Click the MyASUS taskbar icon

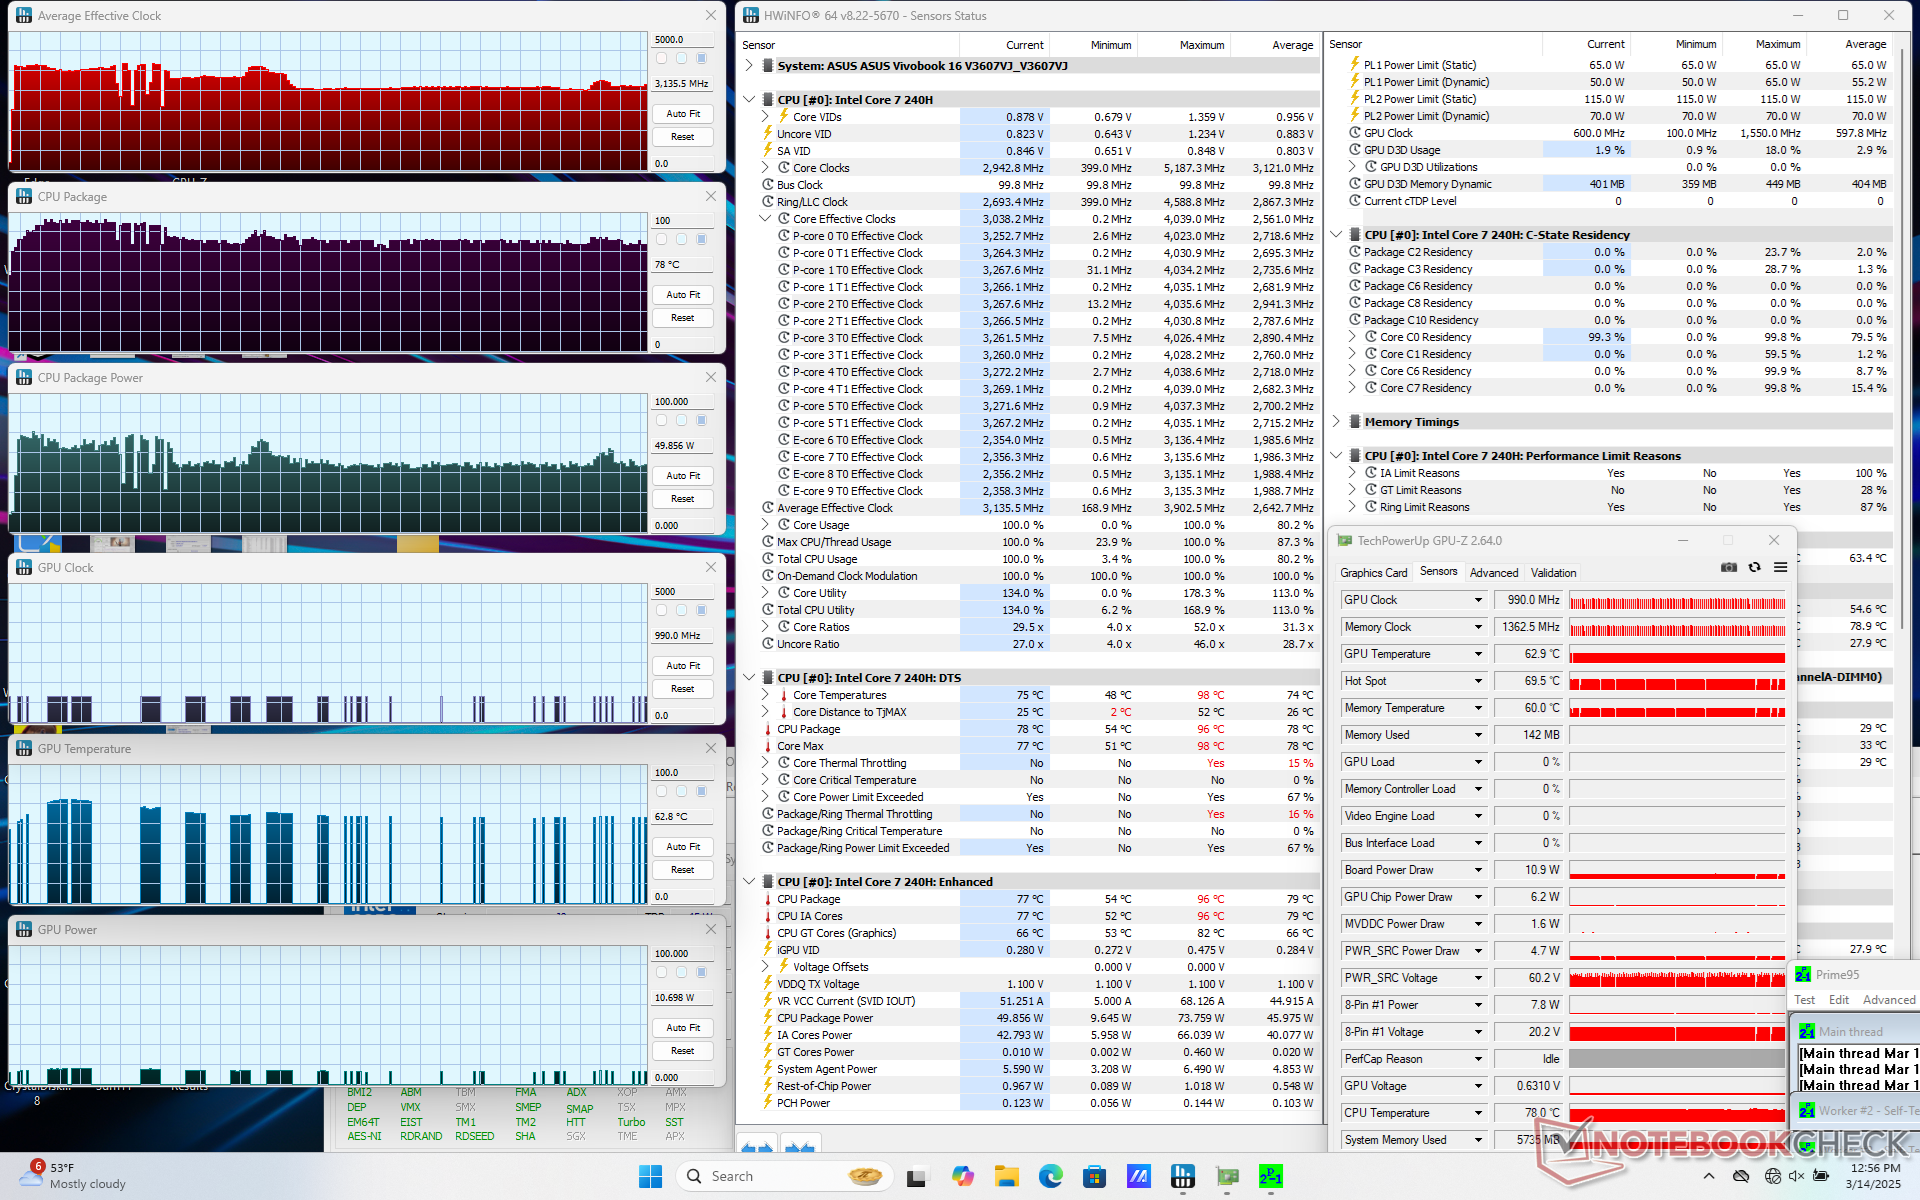[1138, 1176]
